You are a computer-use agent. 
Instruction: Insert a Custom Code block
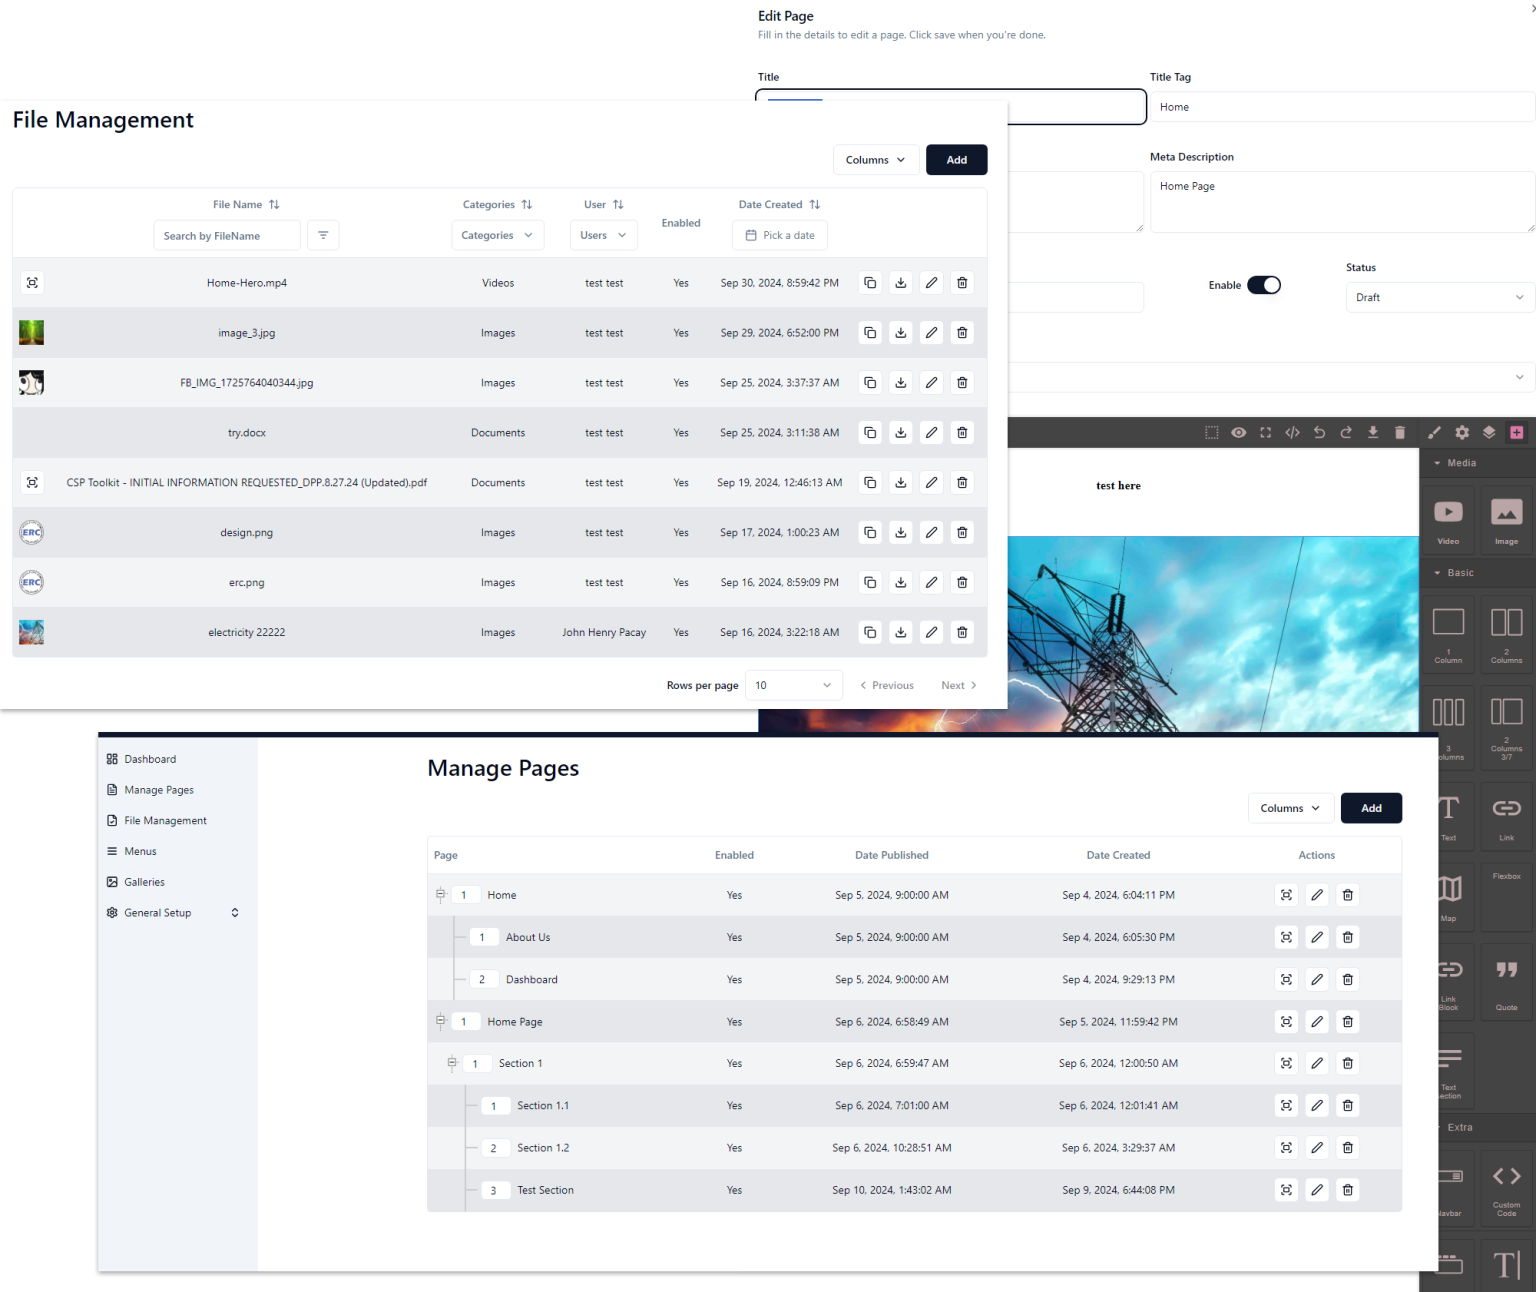click(x=1506, y=1186)
